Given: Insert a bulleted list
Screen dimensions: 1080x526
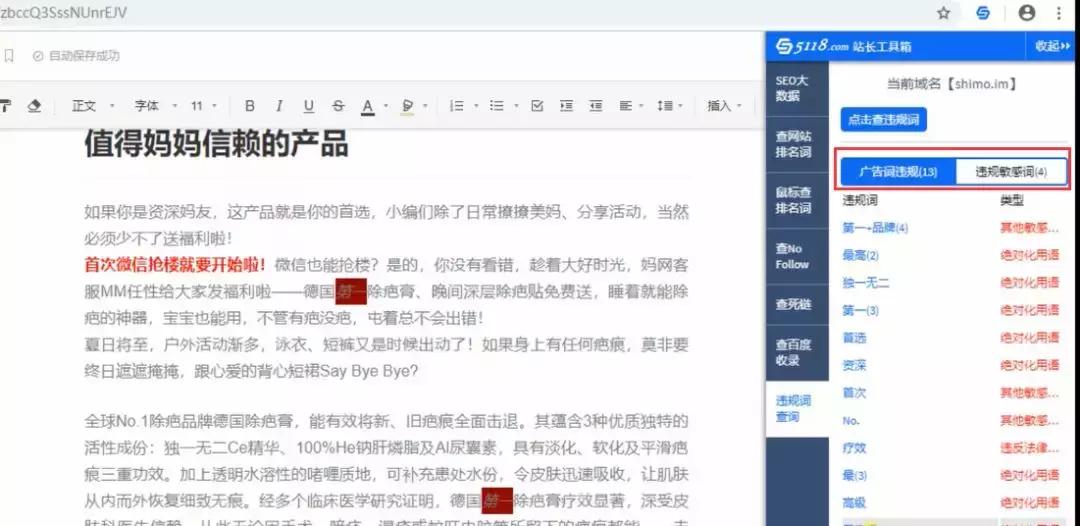Looking at the screenshot, I should click(496, 106).
